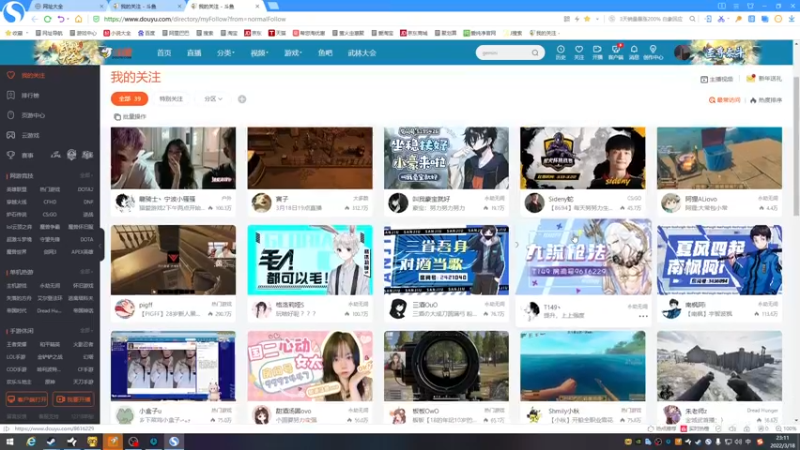
Task: Click the three-dots menu on T149 card
Action: point(643,316)
